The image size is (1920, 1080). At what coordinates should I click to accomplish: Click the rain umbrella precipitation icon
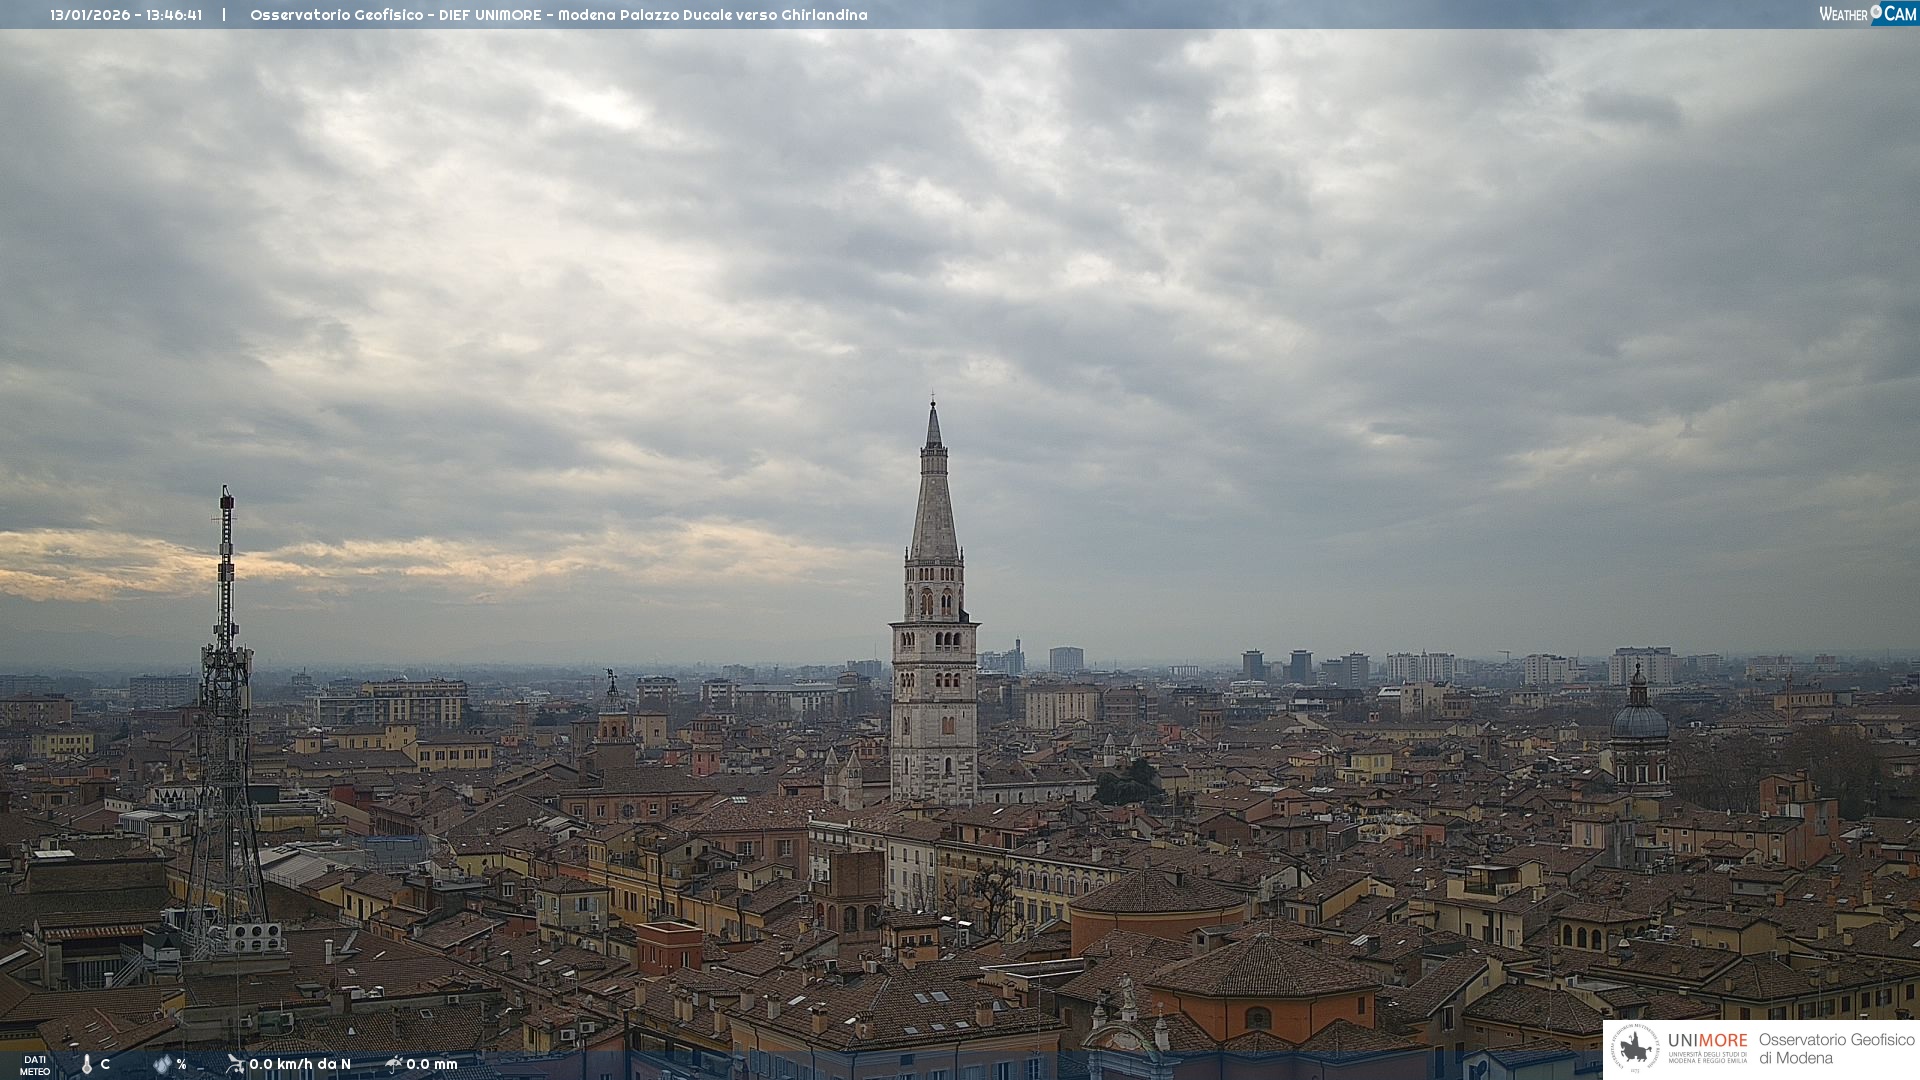[x=394, y=1064]
